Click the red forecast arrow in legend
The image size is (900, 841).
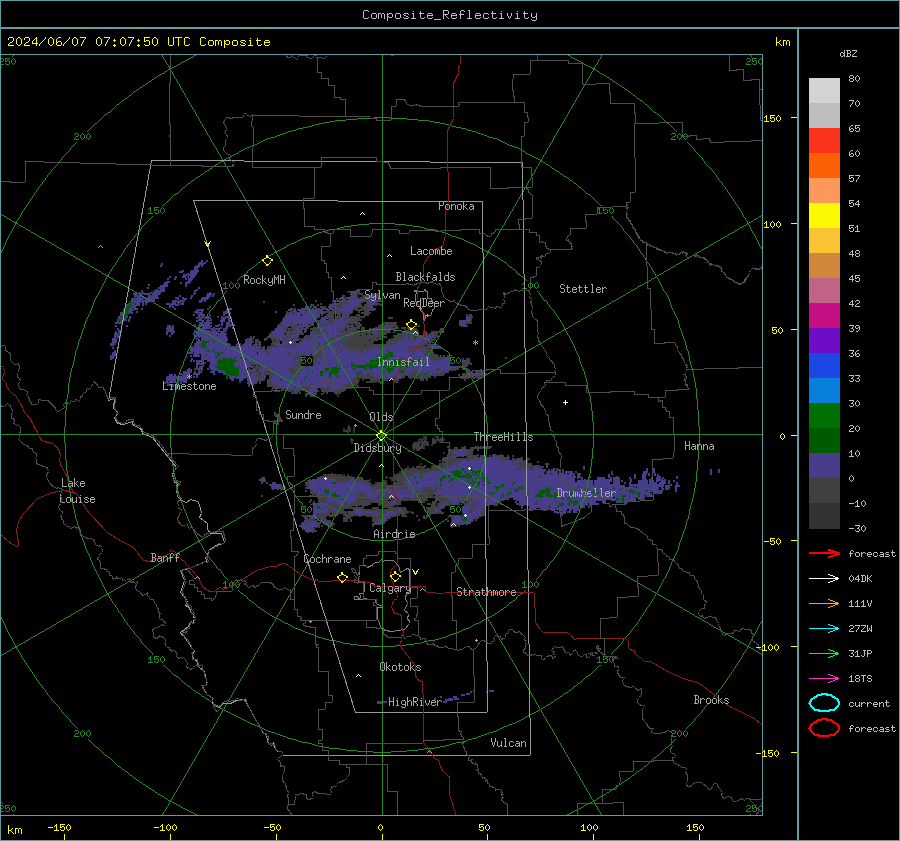[x=824, y=553]
